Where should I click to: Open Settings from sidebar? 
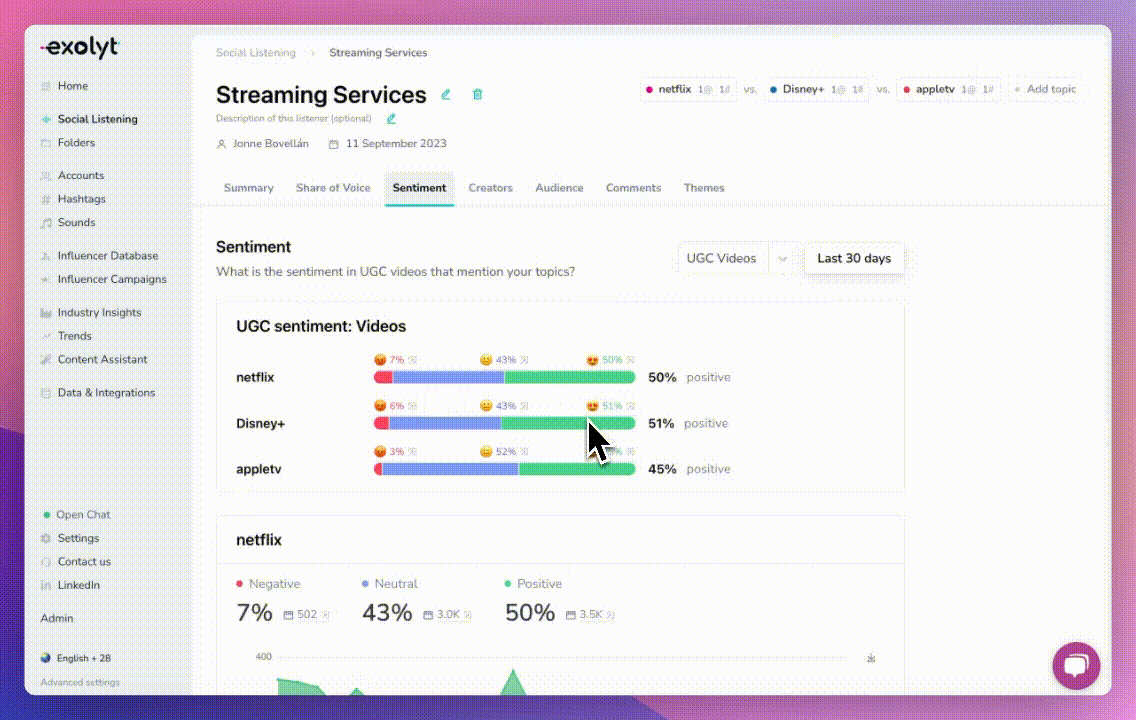(78, 538)
